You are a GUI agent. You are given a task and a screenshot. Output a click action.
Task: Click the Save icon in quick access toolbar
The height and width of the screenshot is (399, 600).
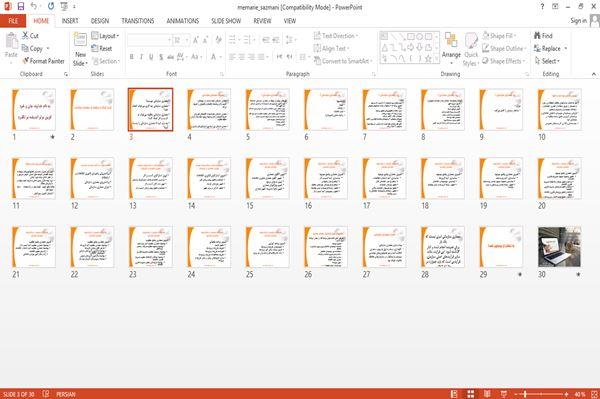tap(21, 6)
